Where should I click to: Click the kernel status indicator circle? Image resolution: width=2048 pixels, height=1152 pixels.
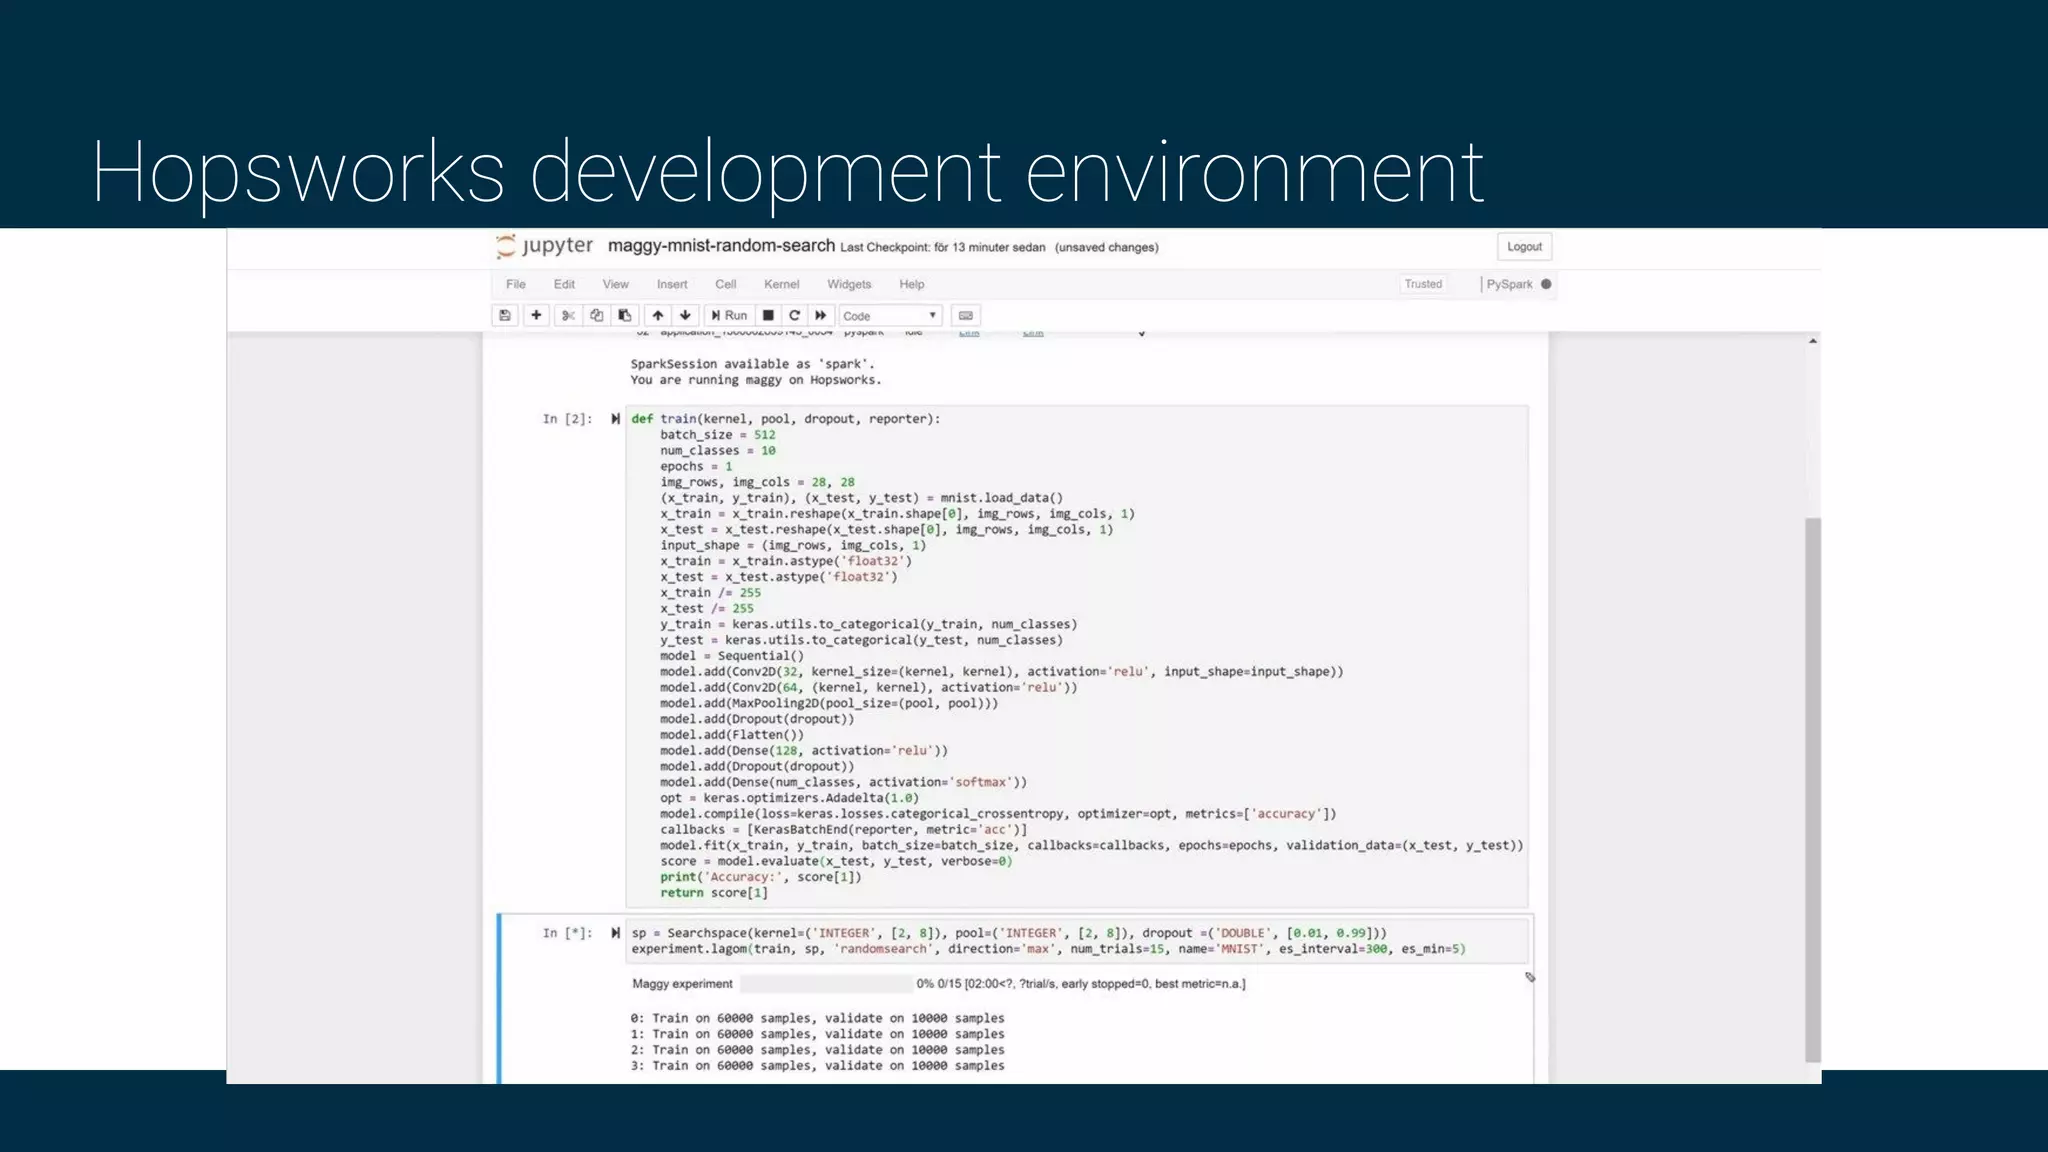[x=1546, y=284]
